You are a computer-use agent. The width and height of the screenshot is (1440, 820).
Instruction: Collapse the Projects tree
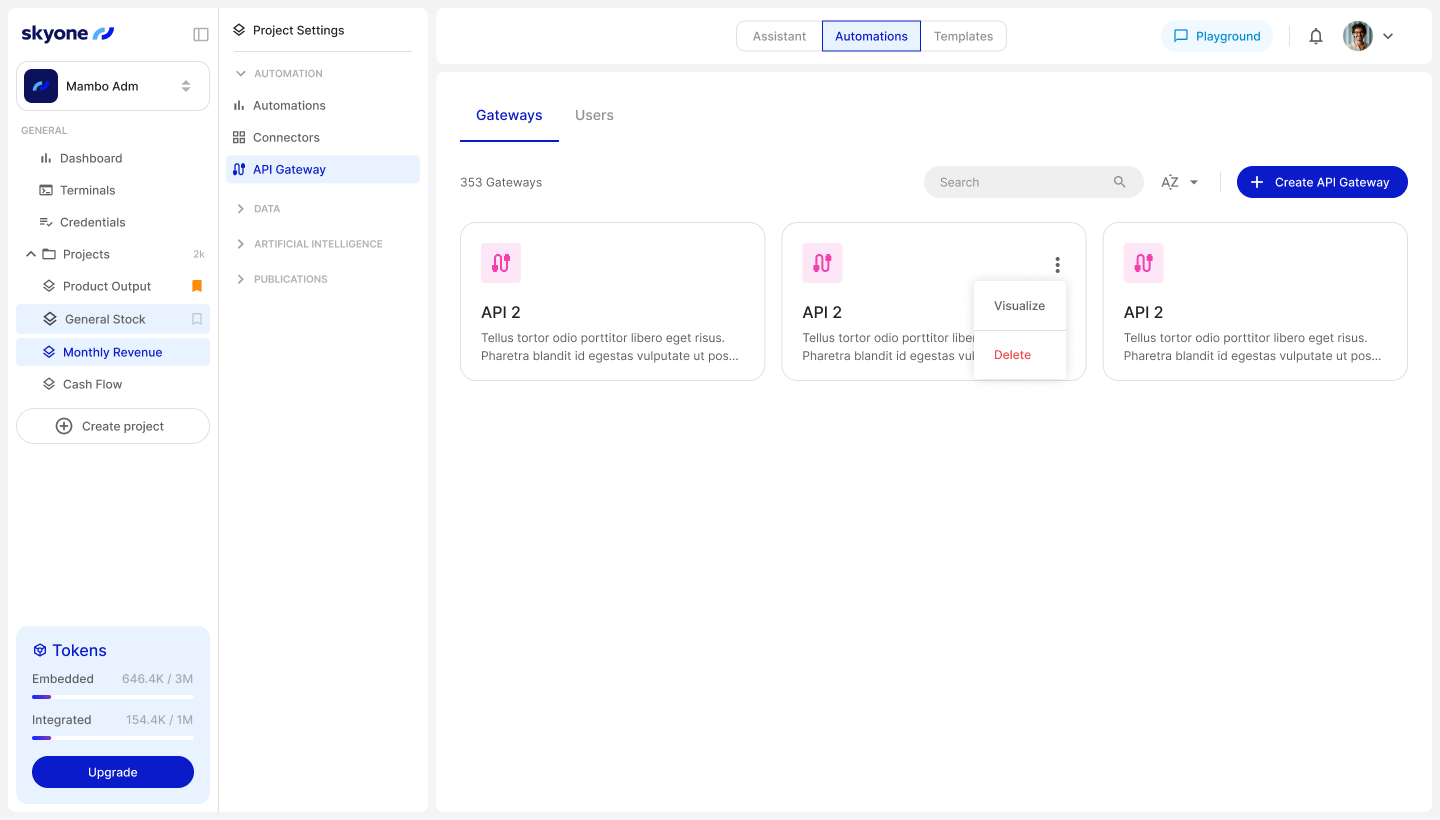pyautogui.click(x=31, y=254)
